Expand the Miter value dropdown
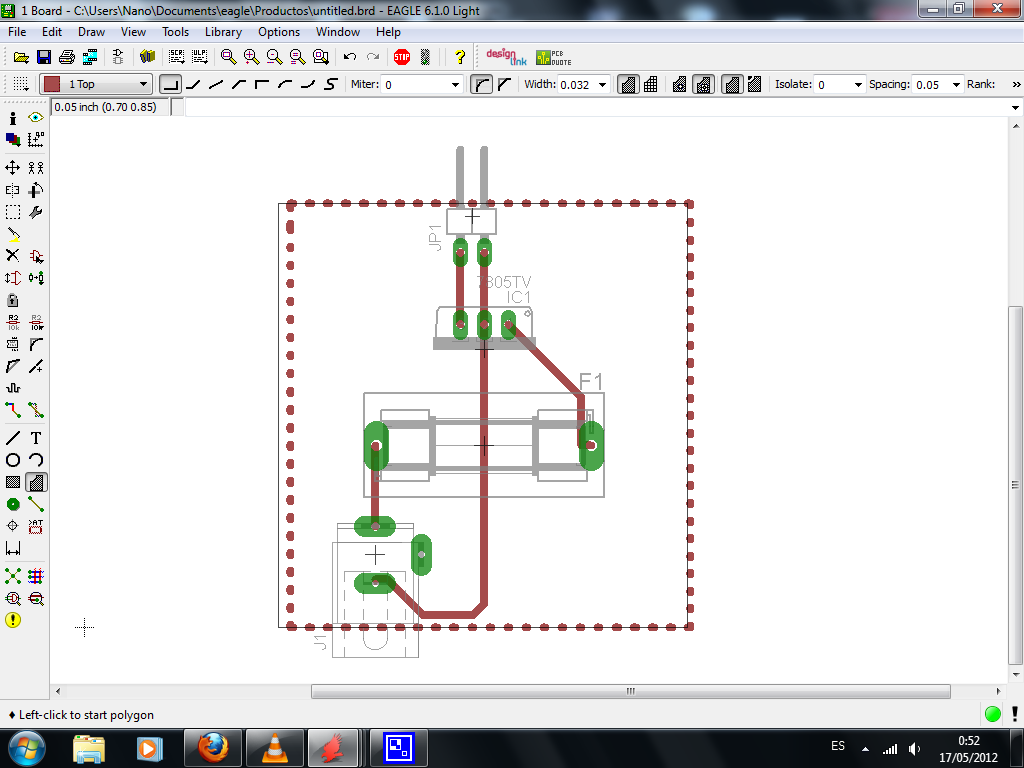1024x768 pixels. (x=455, y=85)
